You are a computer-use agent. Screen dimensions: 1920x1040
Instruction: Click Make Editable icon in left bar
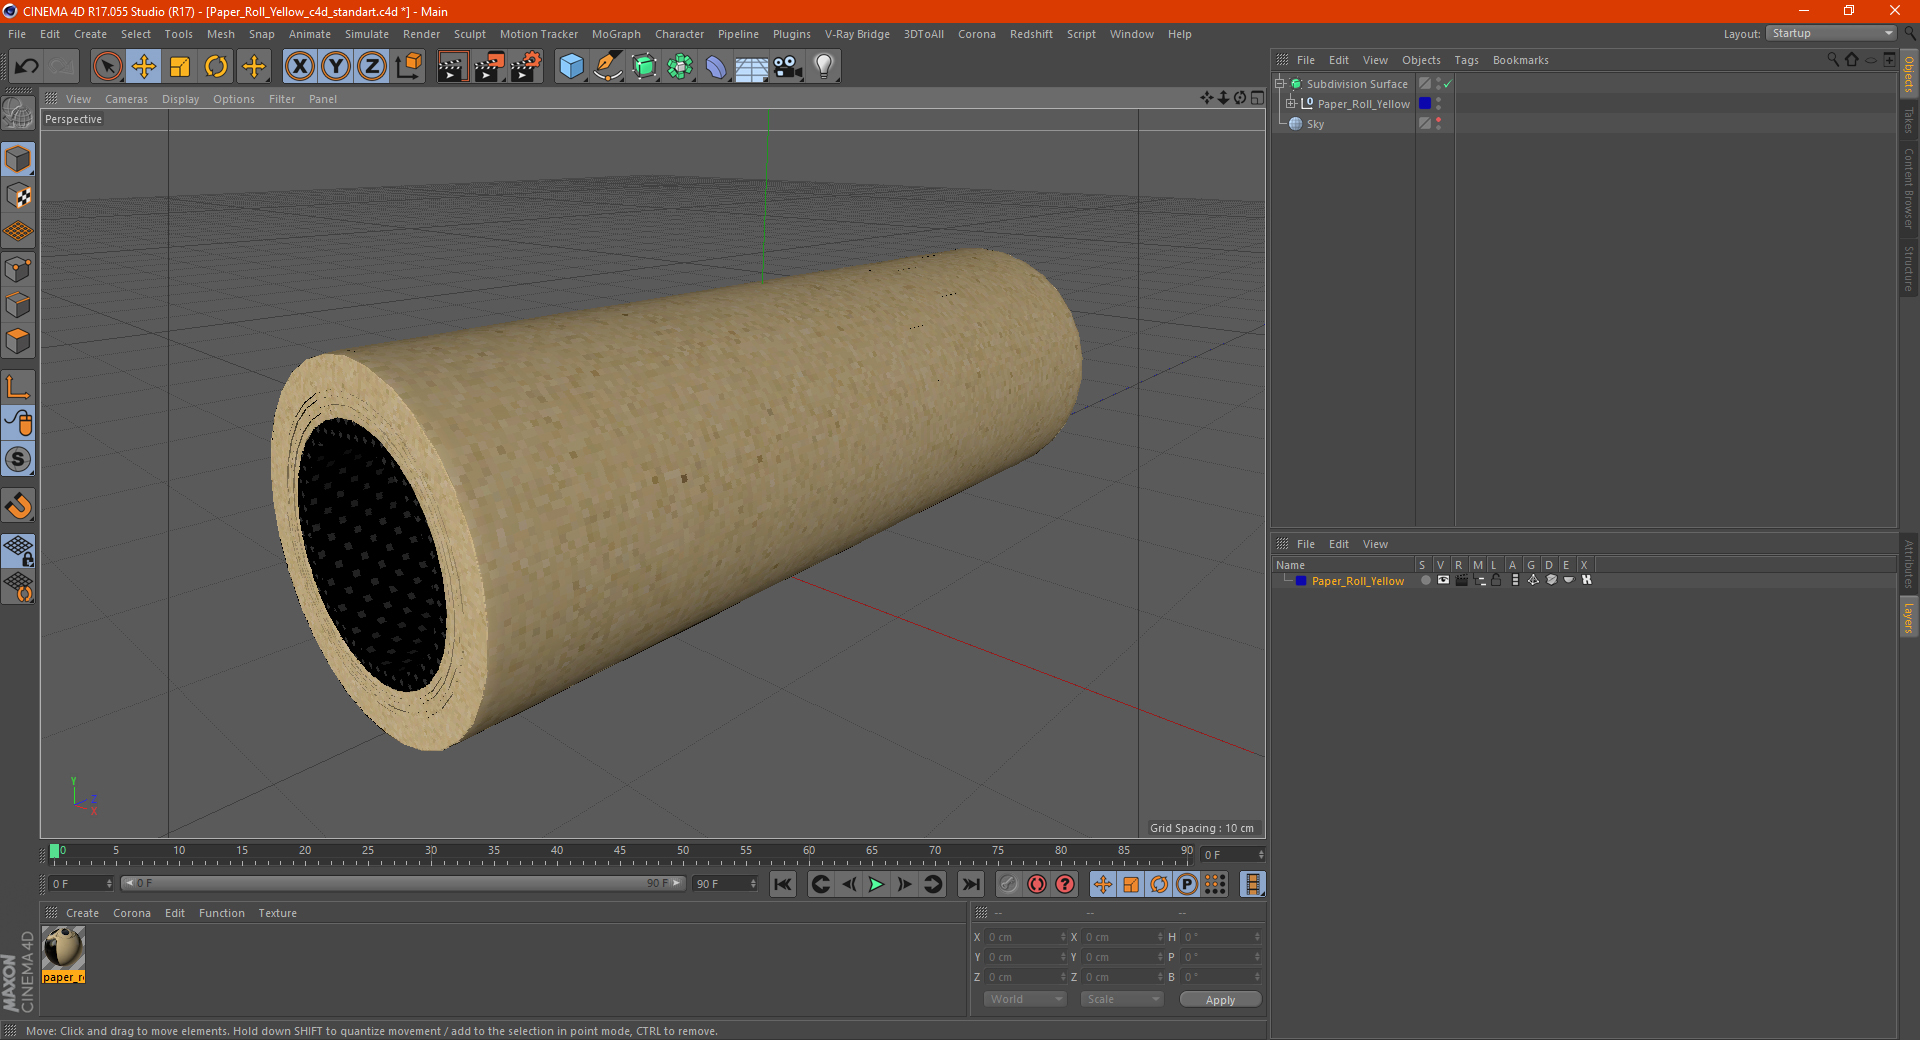tap(18, 113)
